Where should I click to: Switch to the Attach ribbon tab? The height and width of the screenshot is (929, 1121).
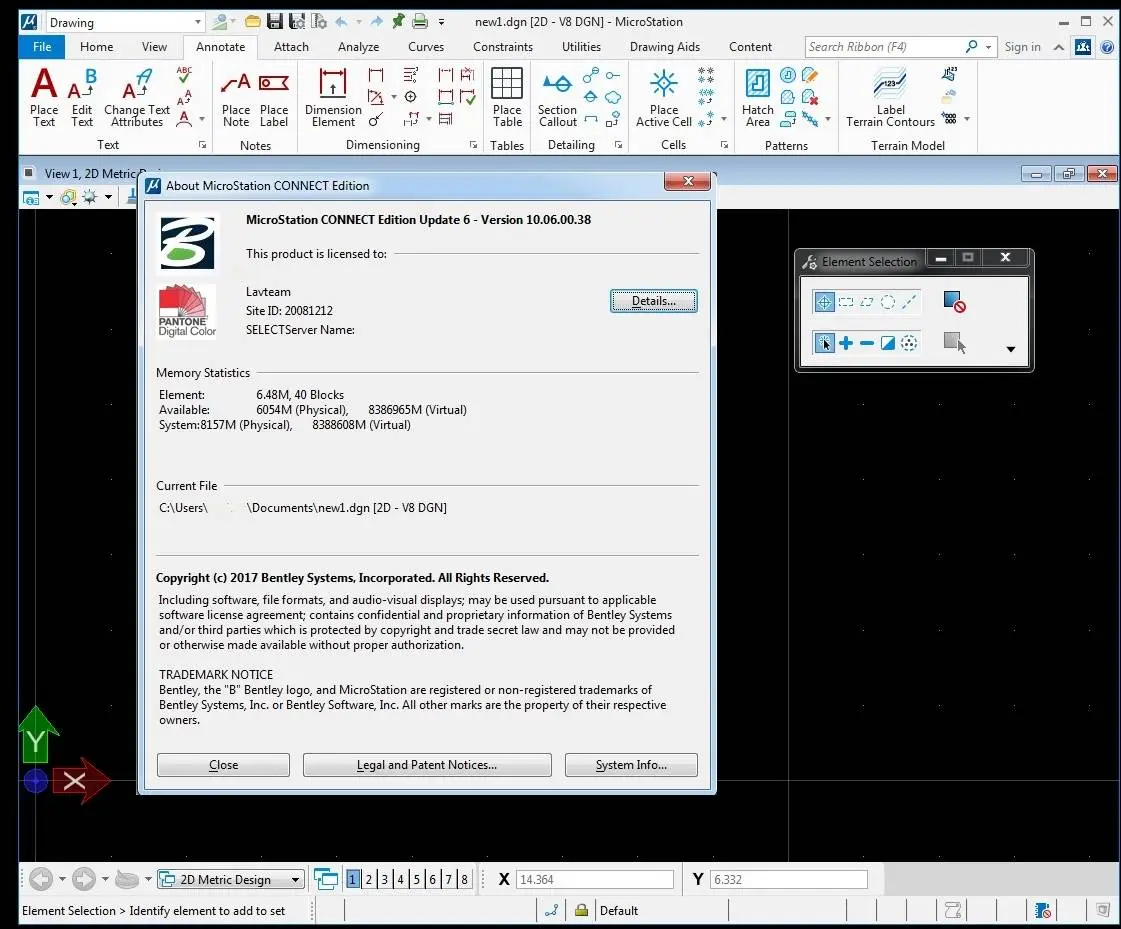pos(291,46)
